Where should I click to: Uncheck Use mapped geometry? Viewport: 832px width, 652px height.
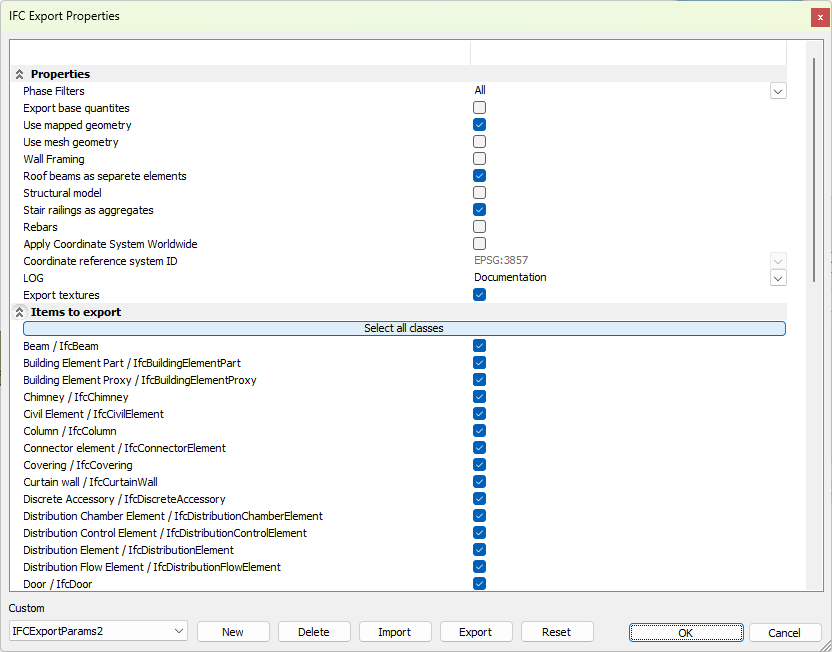tap(480, 125)
